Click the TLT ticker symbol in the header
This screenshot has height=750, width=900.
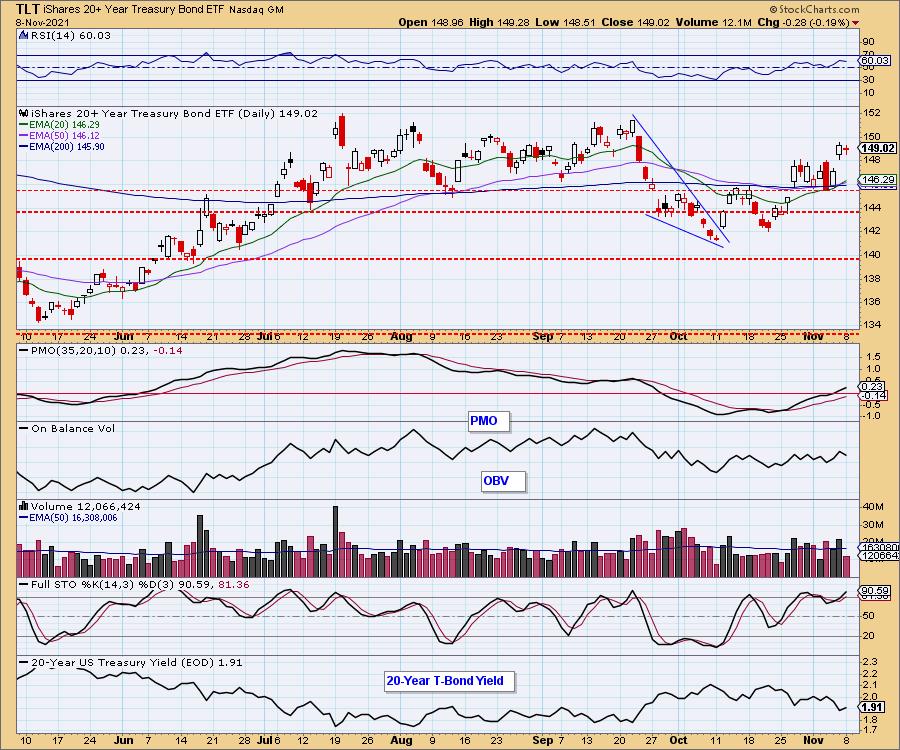(28, 9)
